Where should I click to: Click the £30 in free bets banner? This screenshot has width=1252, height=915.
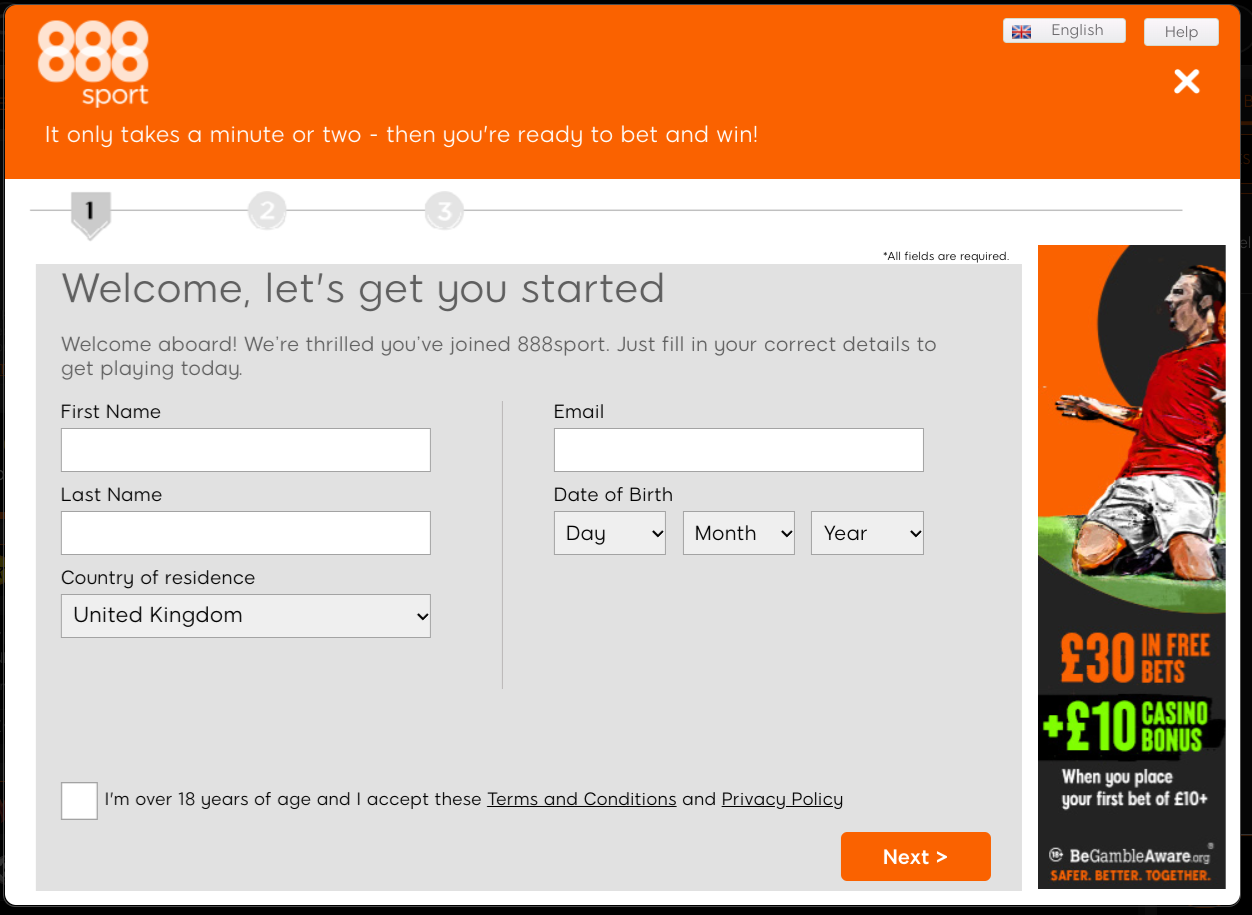click(1132, 567)
